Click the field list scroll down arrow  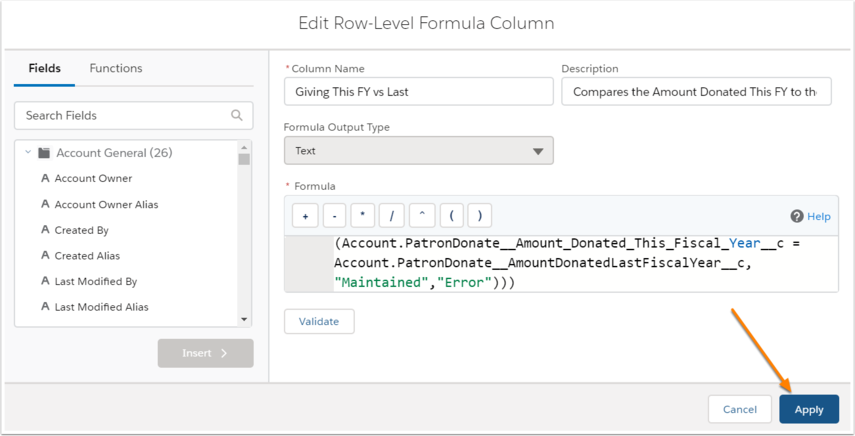click(x=244, y=319)
